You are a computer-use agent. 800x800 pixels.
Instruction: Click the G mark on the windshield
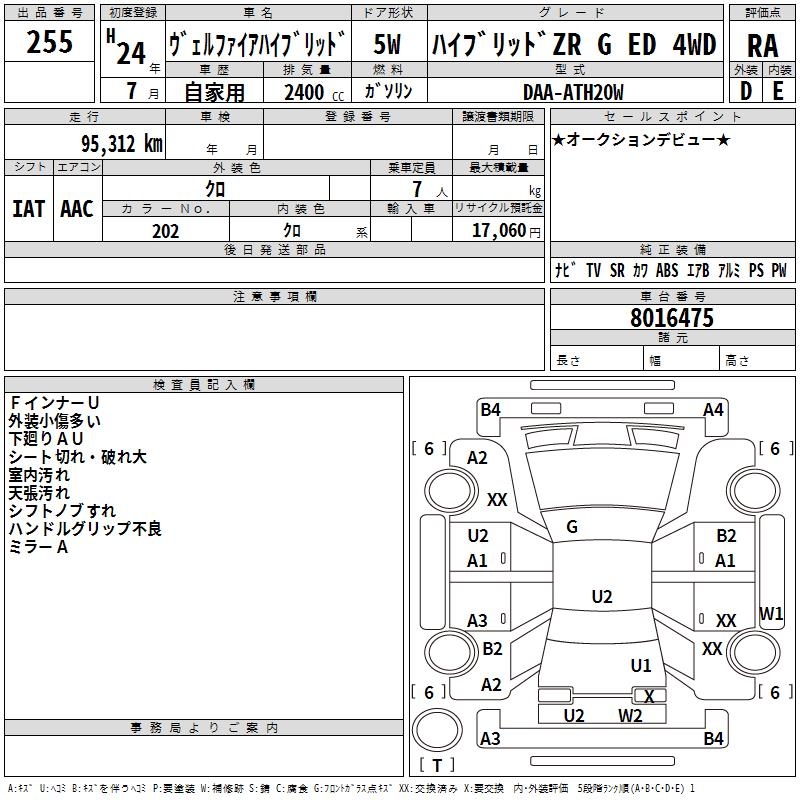click(x=572, y=527)
